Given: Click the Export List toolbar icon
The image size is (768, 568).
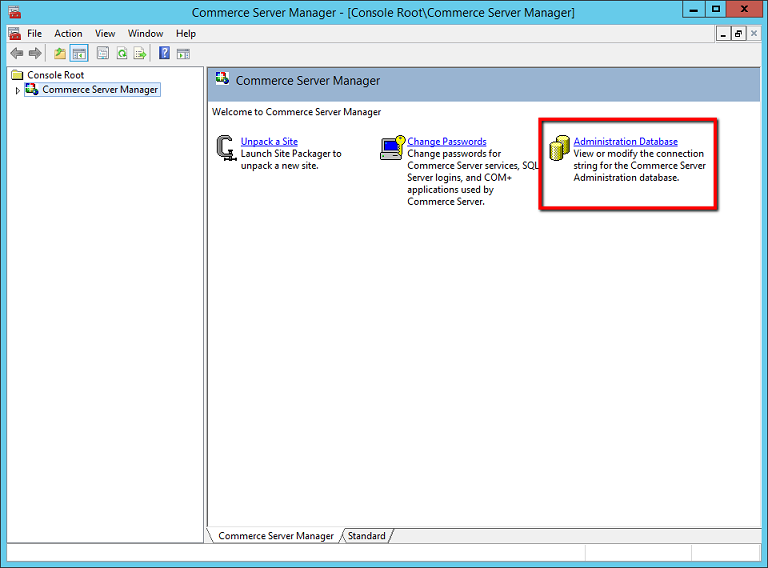Looking at the screenshot, I should (140, 53).
